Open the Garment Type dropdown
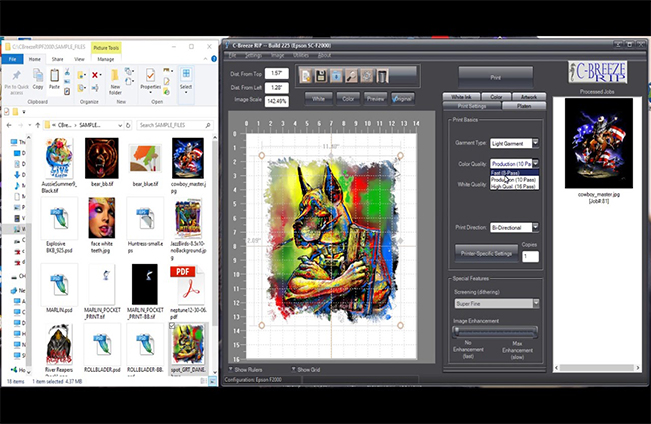The width and height of the screenshot is (651, 424). 535,143
